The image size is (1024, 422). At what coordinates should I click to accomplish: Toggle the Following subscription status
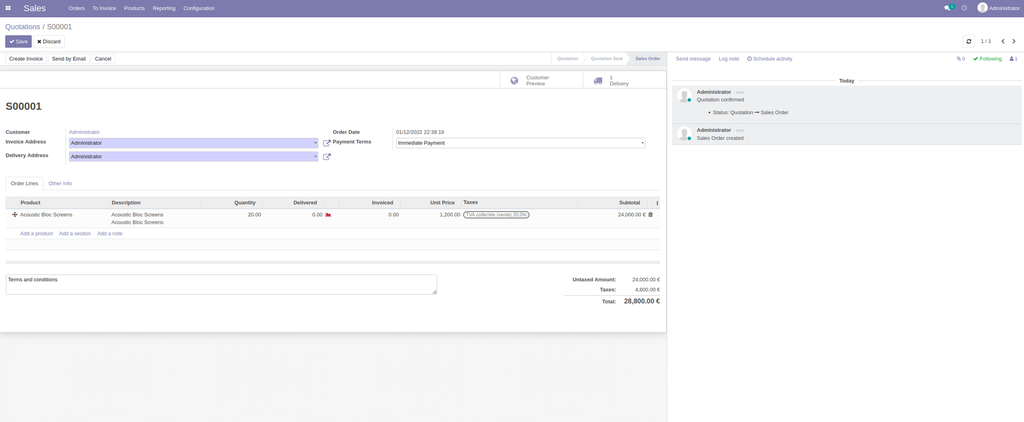coord(987,59)
